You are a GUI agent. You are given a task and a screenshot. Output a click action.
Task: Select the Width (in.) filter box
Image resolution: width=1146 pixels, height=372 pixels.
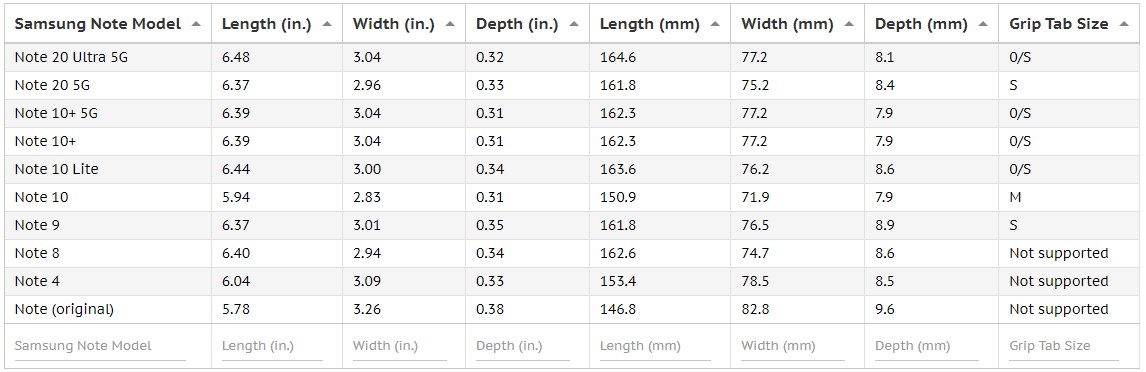(x=399, y=346)
